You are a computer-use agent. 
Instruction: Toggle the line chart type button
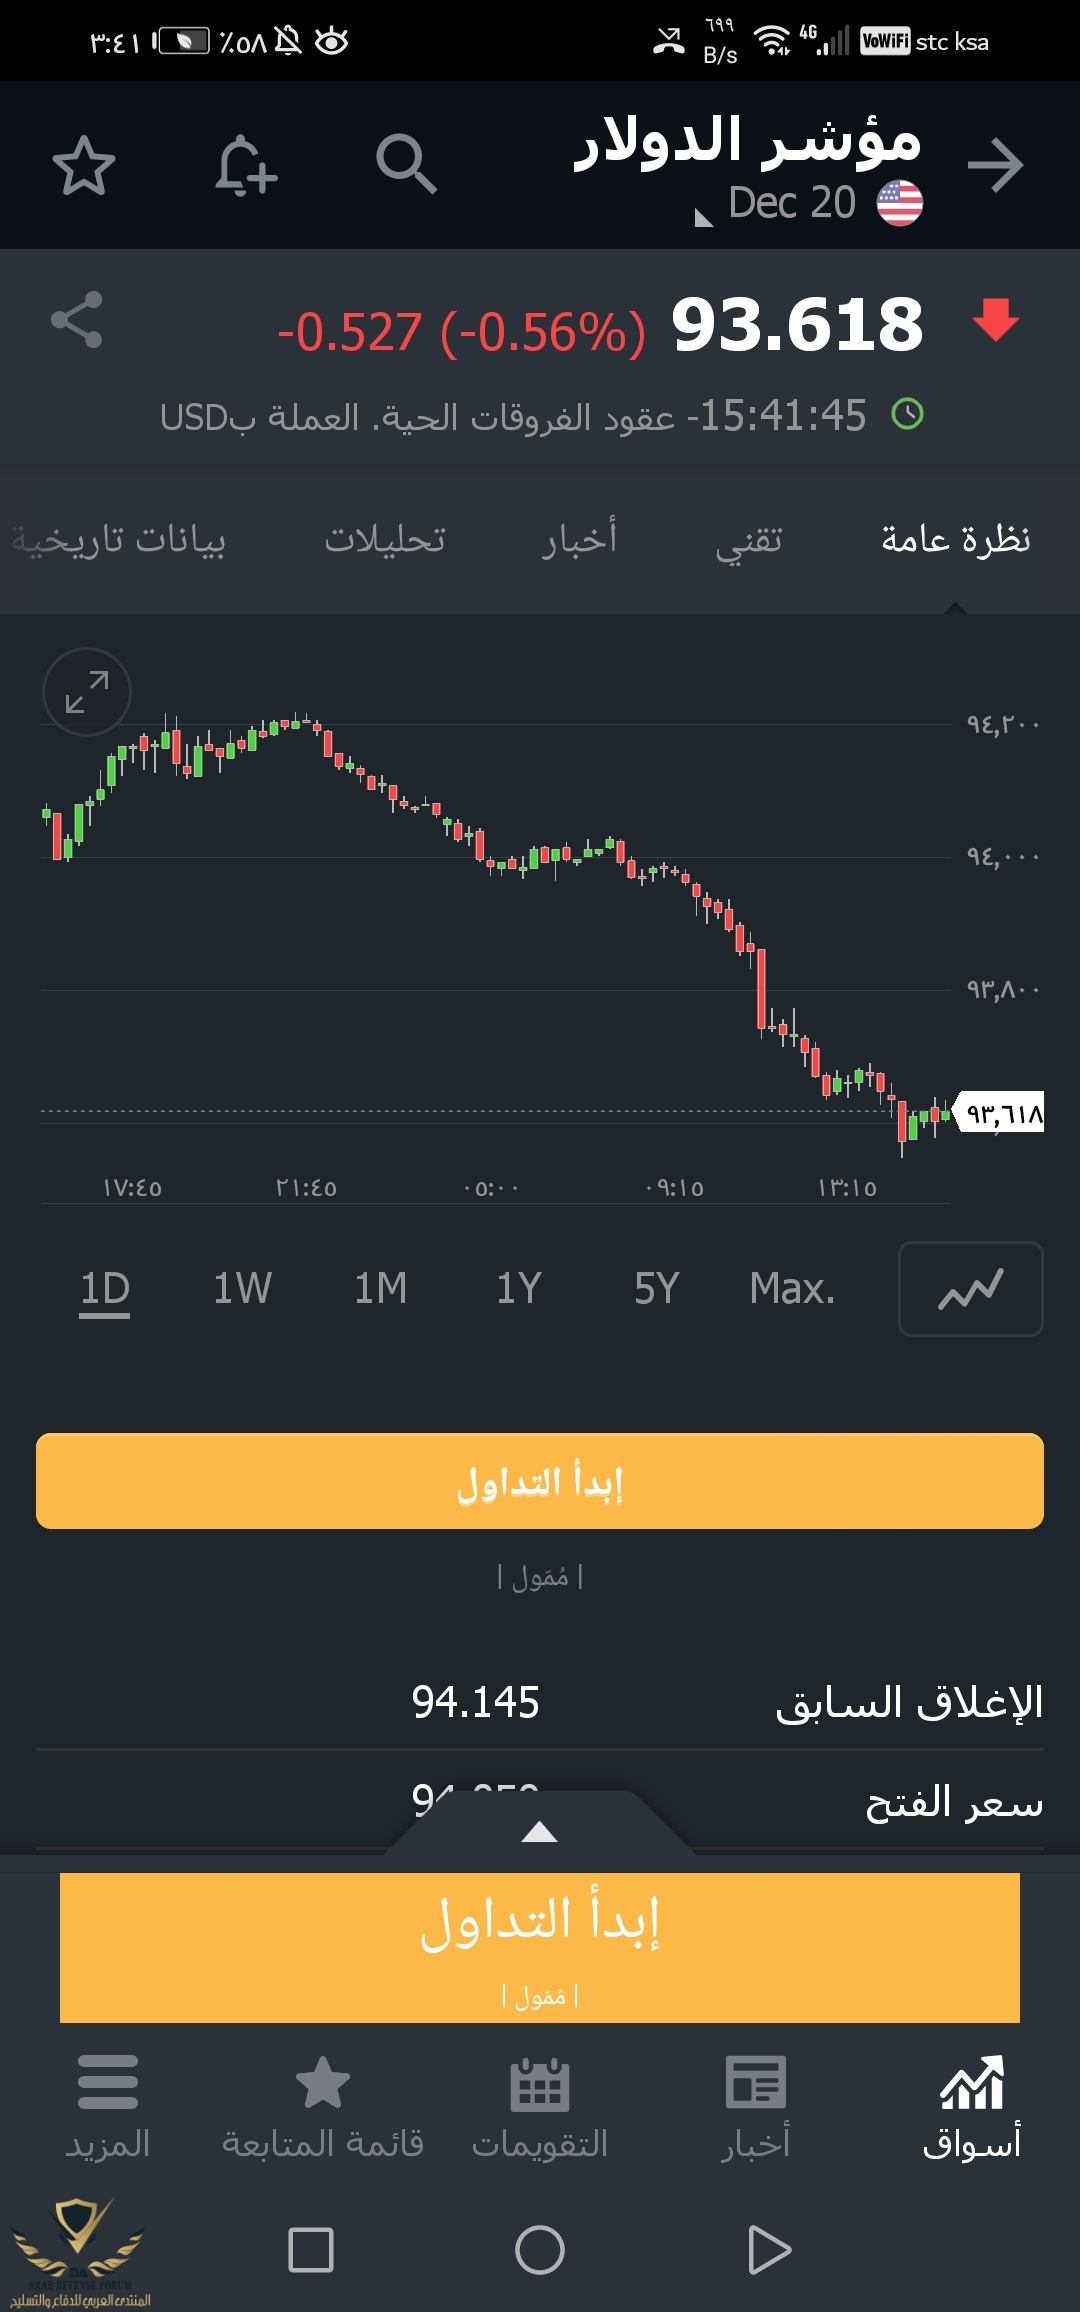(971, 1289)
